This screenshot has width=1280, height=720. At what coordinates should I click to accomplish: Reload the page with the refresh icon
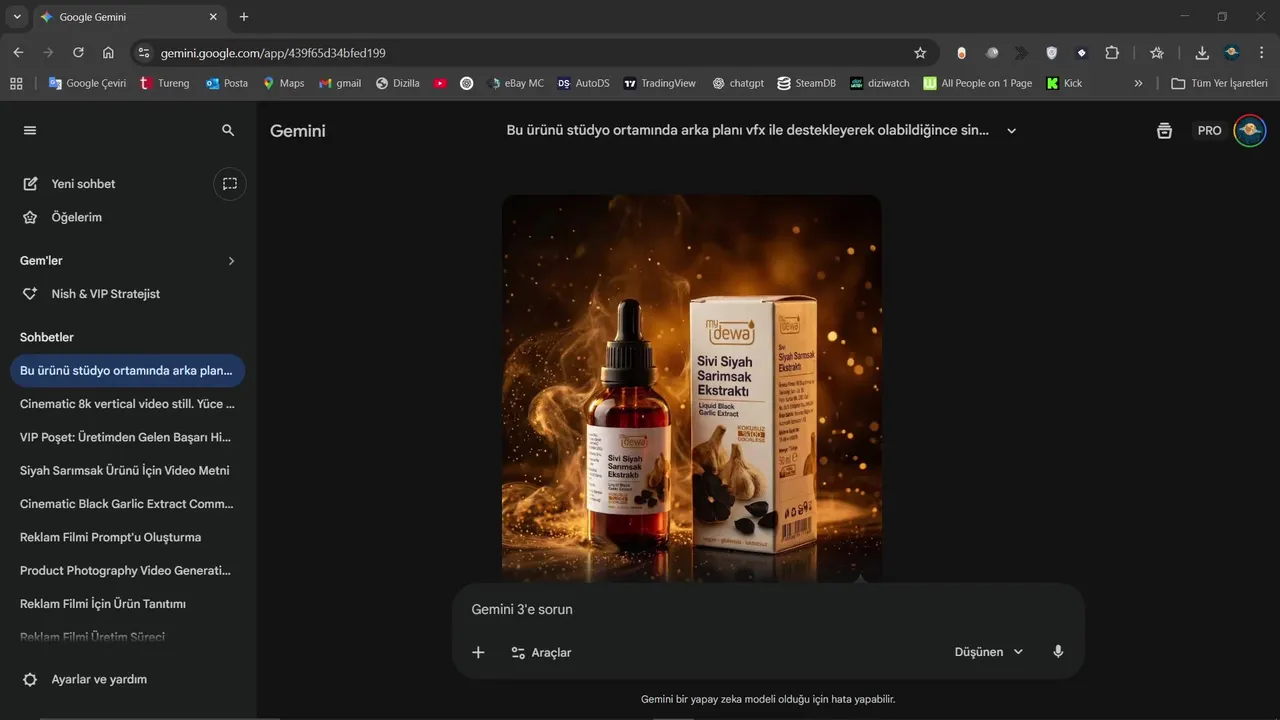click(78, 53)
